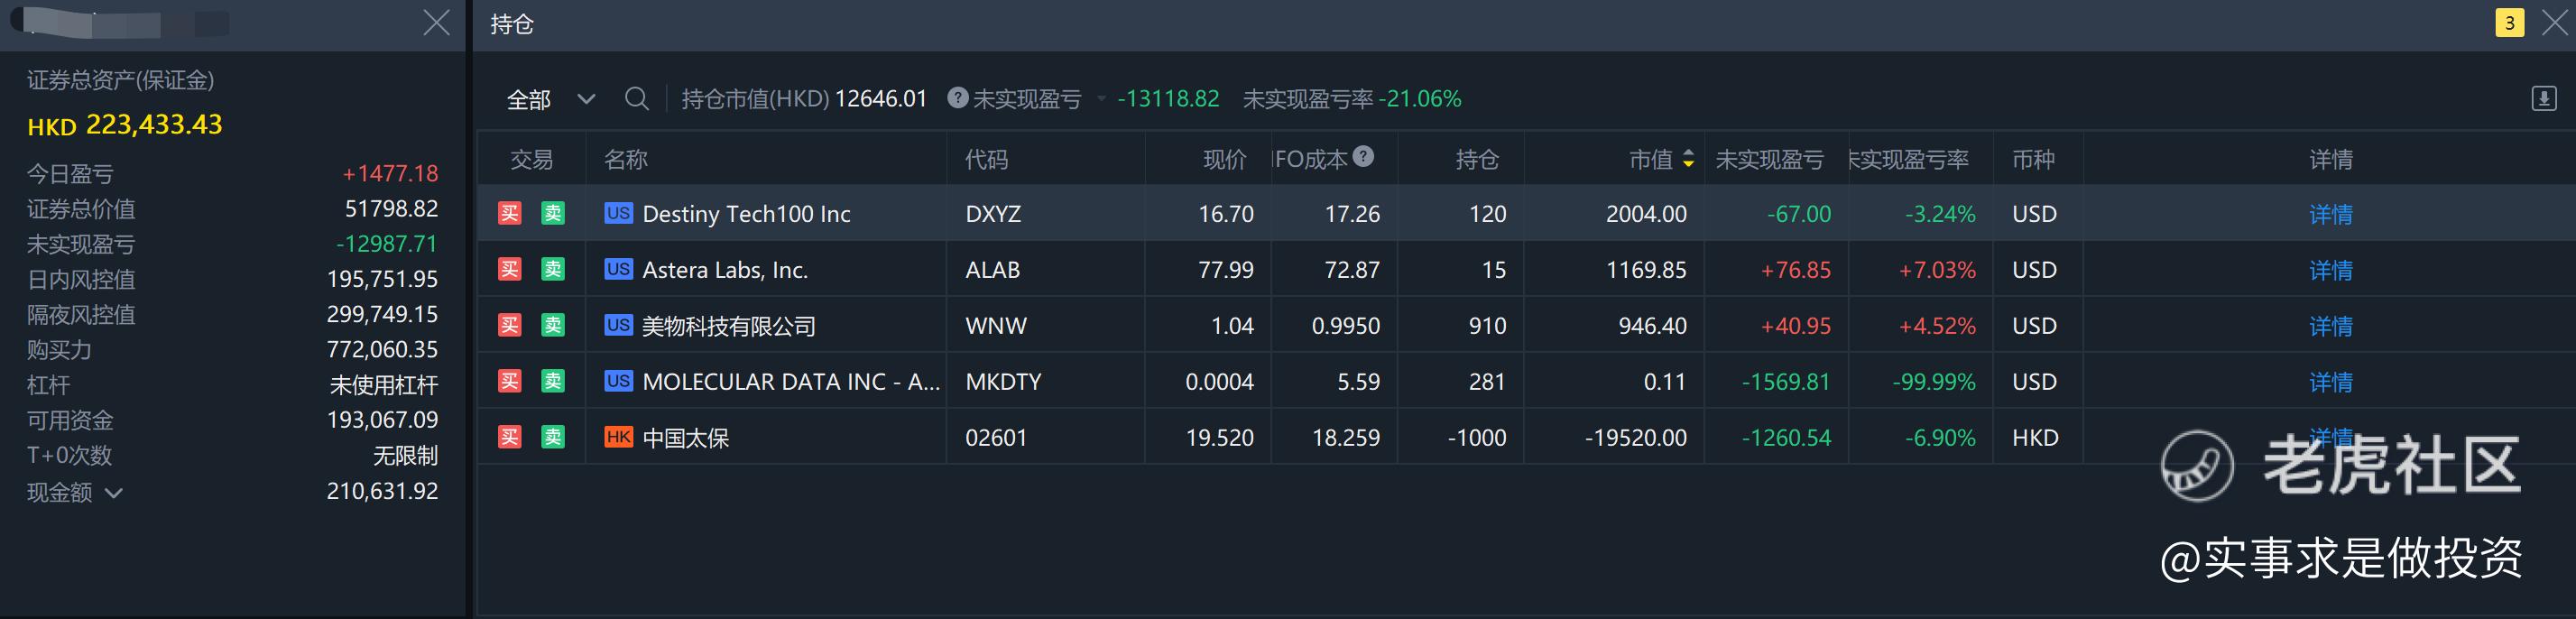Image resolution: width=2576 pixels, height=619 pixels.
Task: Click the yellow notification badge 3
Action: tap(2510, 23)
